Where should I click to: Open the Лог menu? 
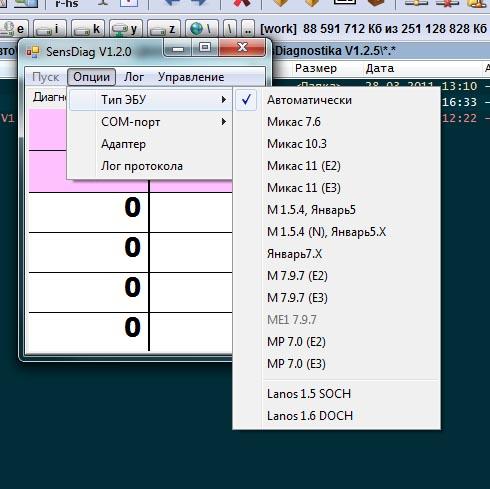134,77
